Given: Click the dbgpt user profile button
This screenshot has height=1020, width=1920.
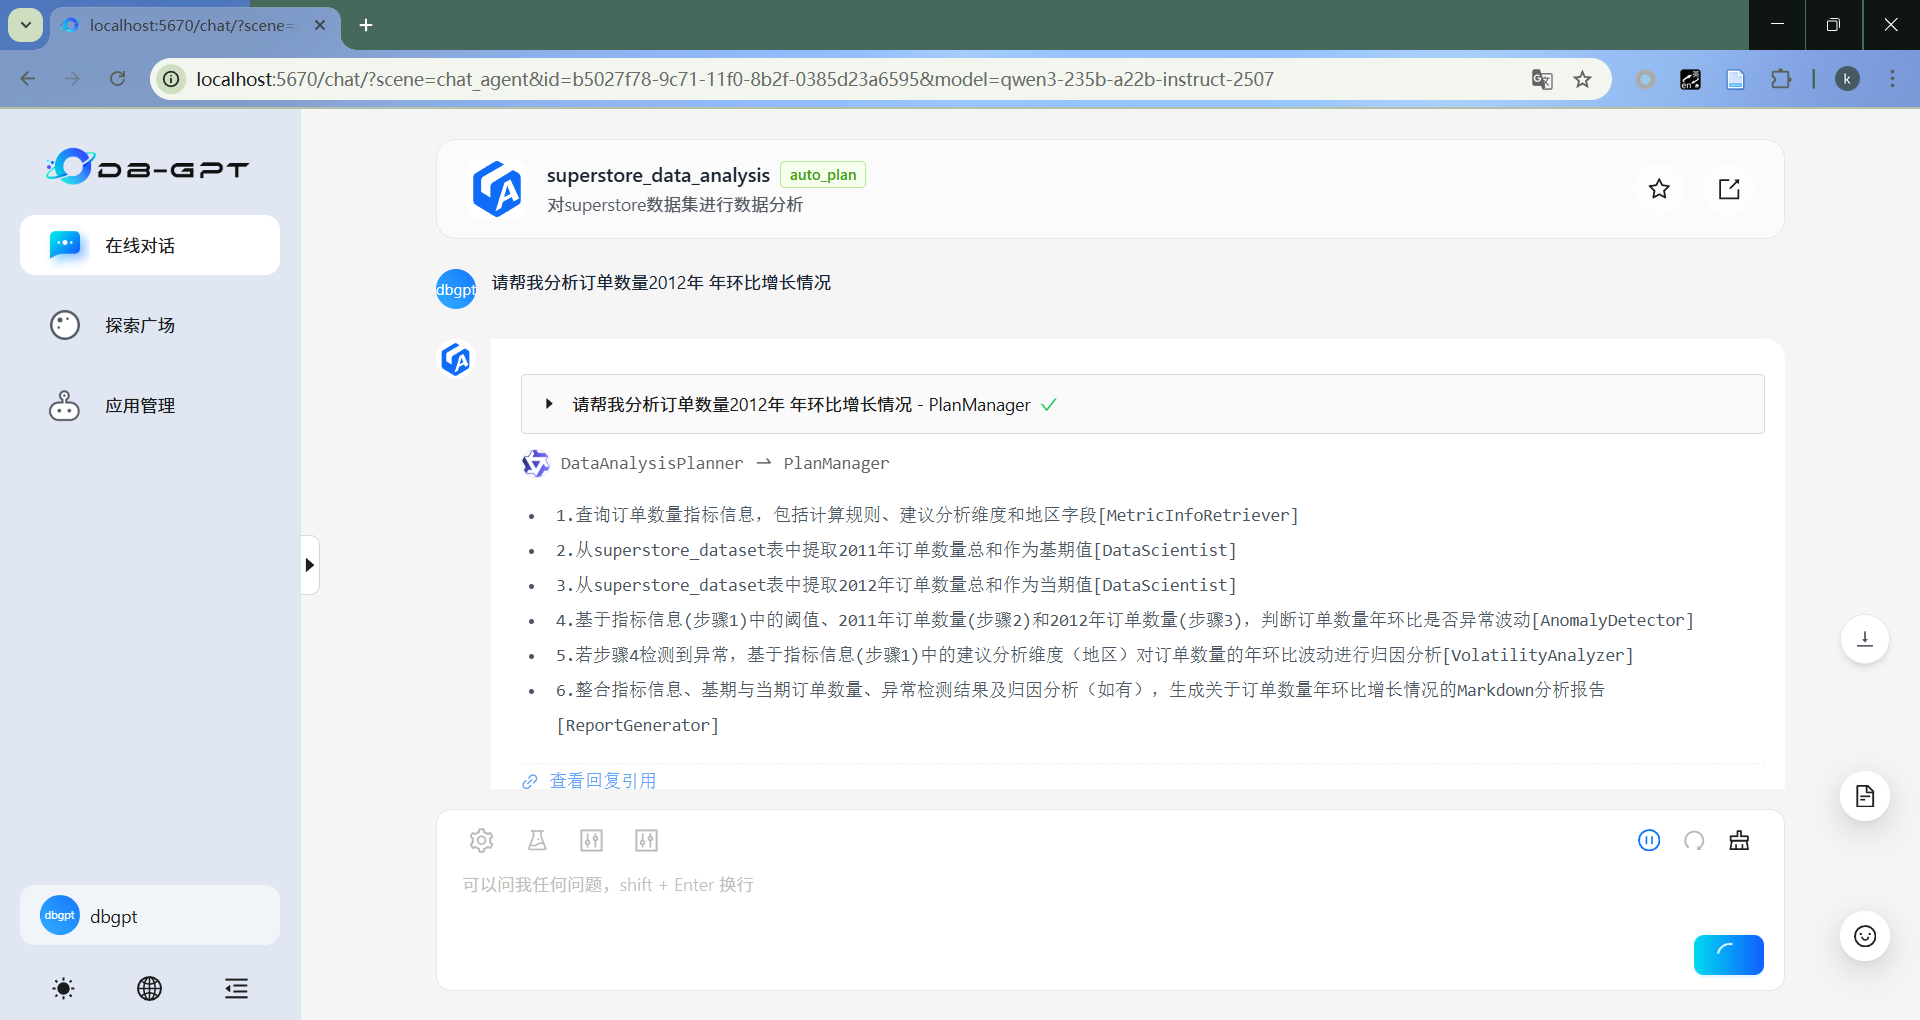Looking at the screenshot, I should [150, 915].
